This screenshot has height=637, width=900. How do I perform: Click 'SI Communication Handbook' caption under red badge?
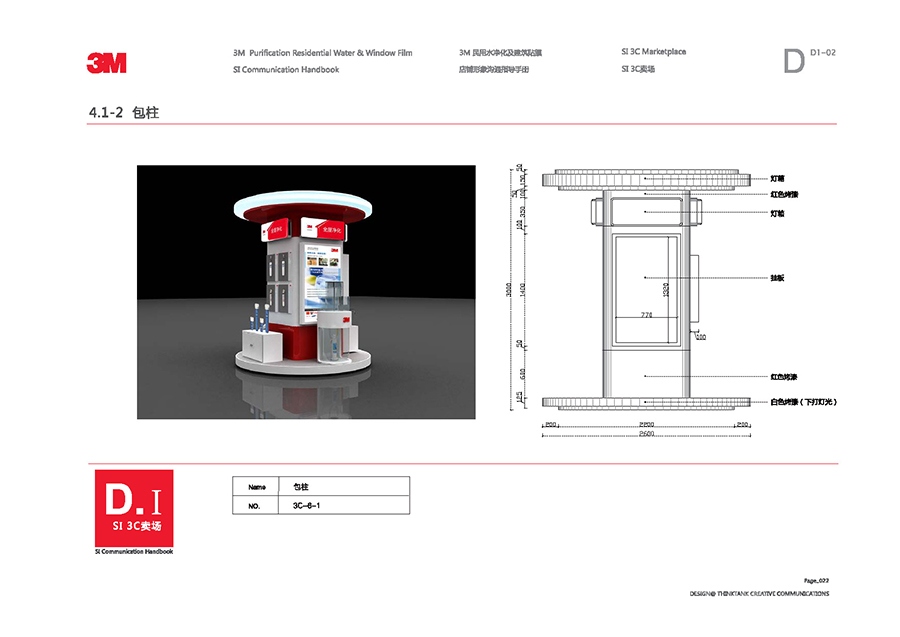(x=134, y=551)
